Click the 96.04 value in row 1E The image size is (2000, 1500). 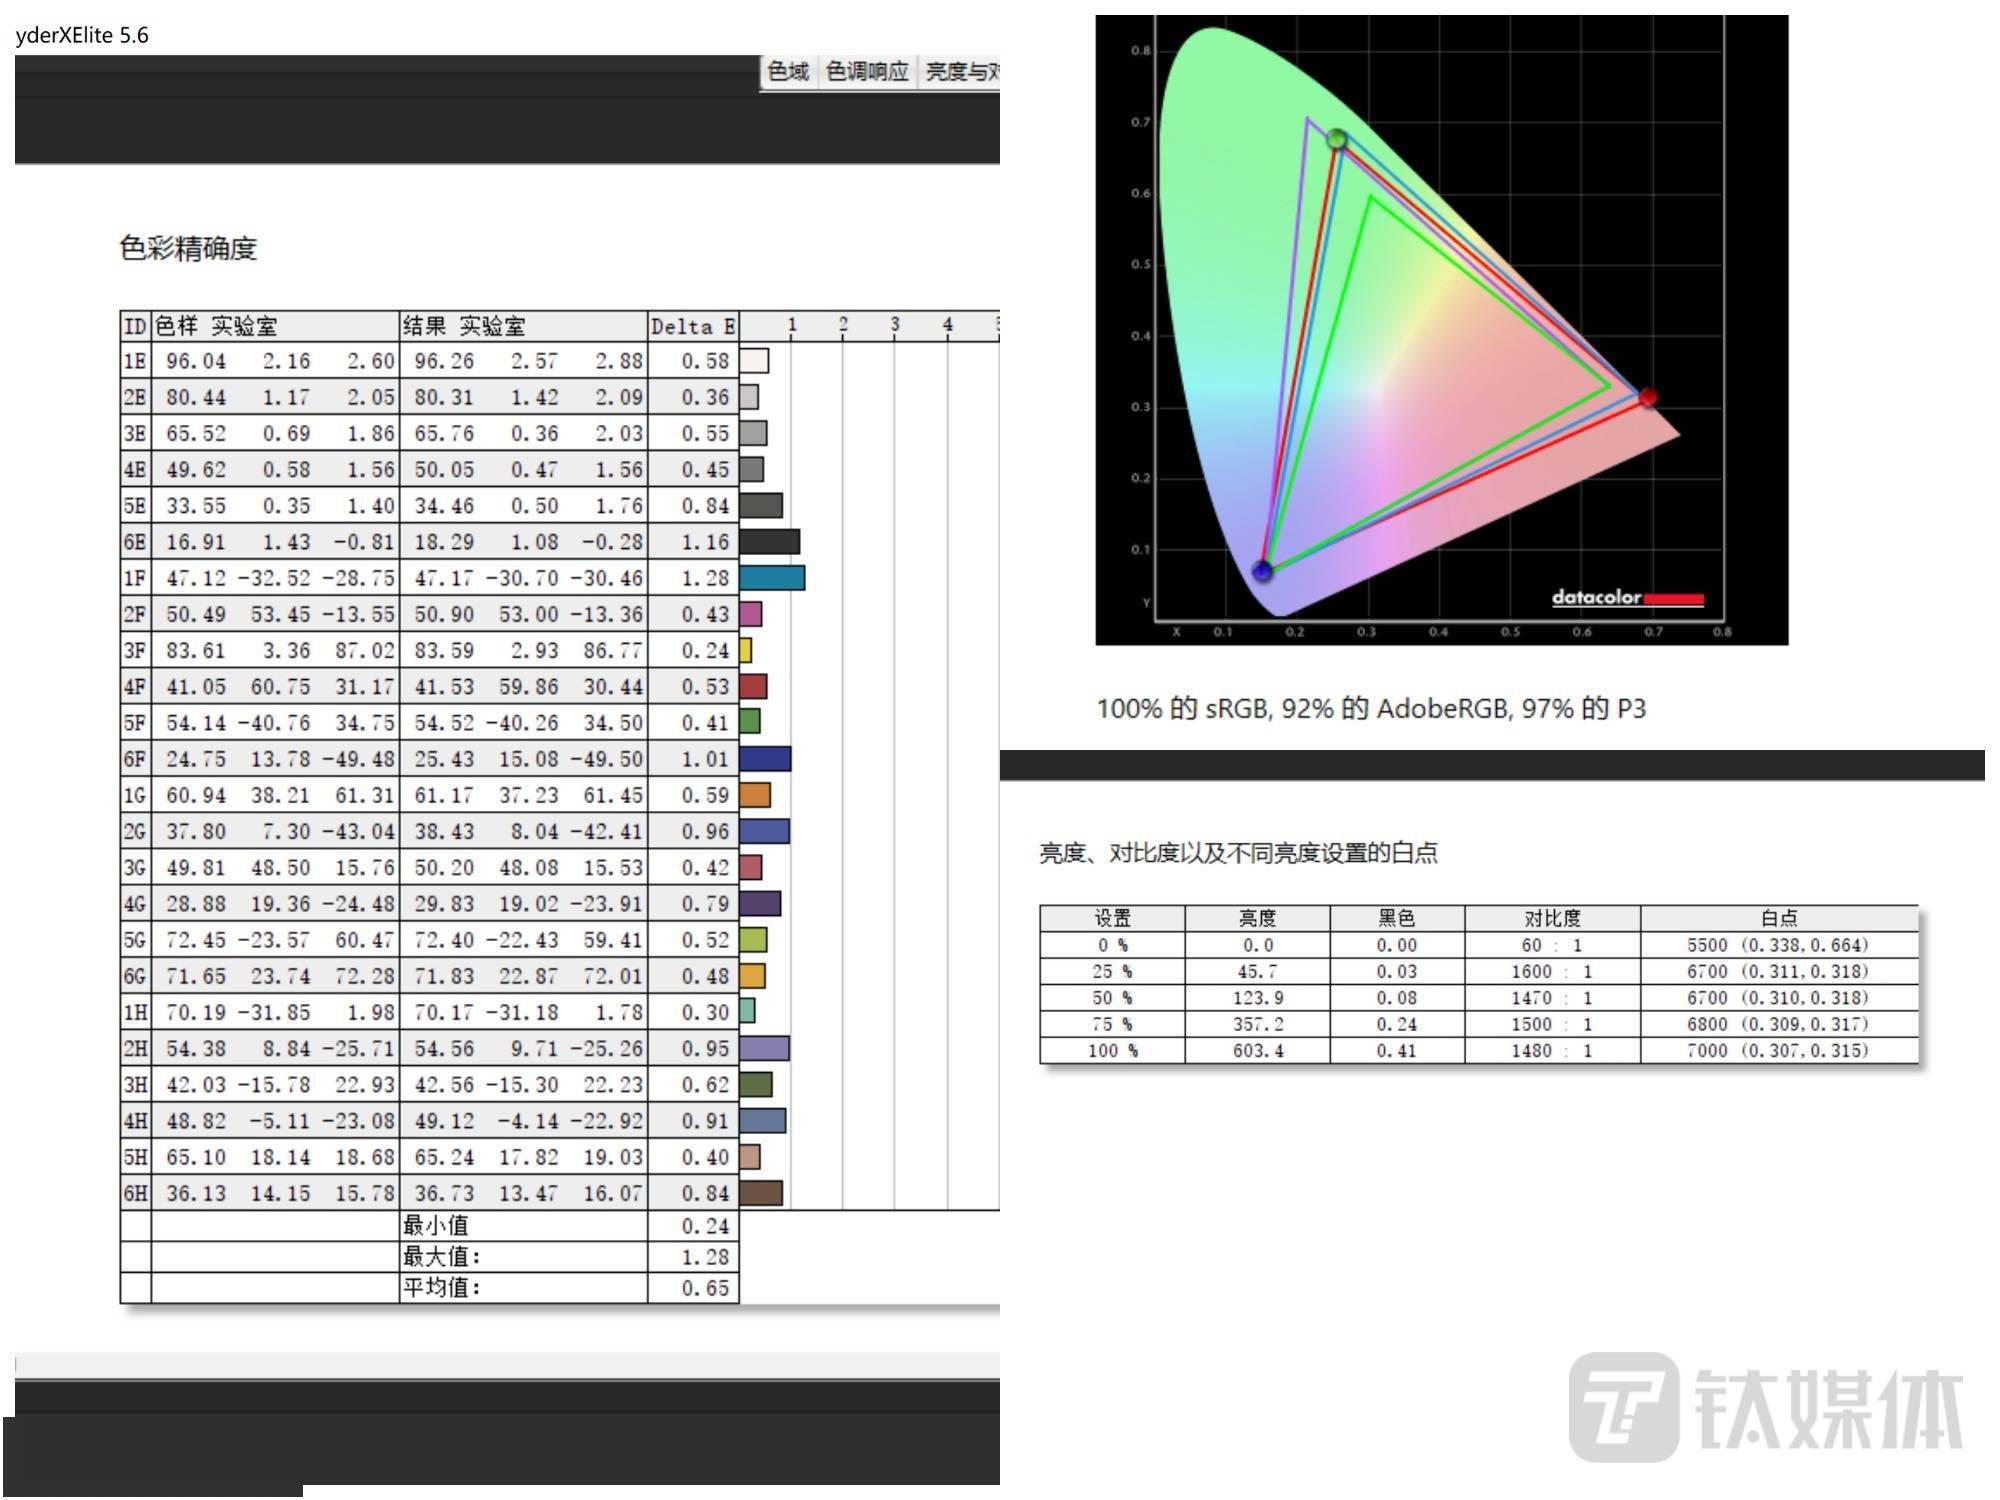[x=196, y=361]
